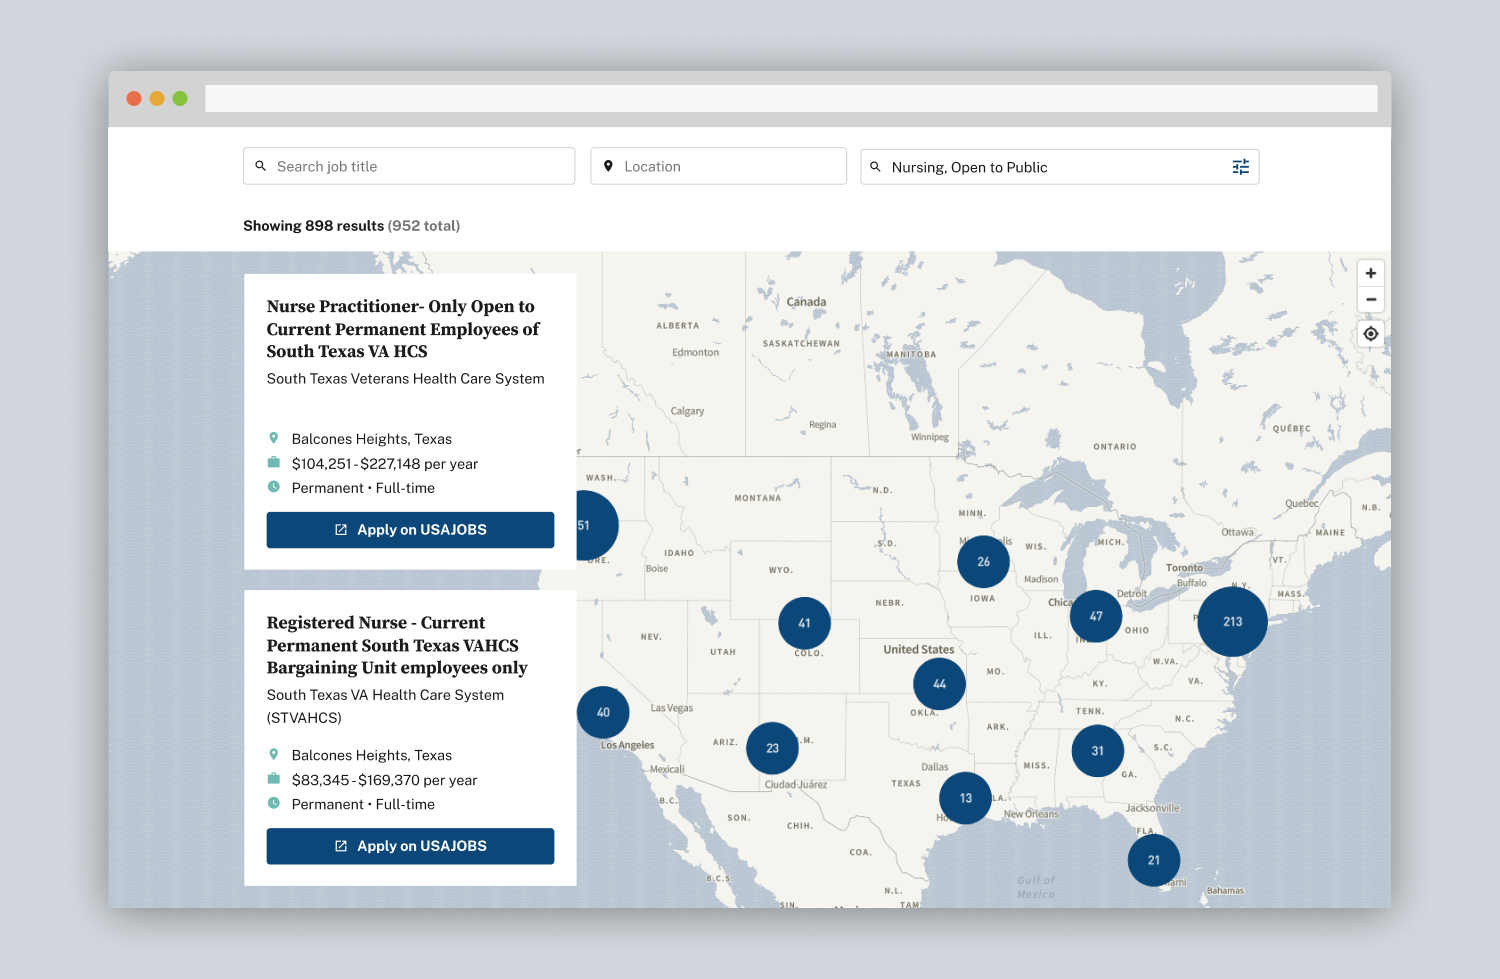Select the 23 jobs map cluster

(772, 748)
